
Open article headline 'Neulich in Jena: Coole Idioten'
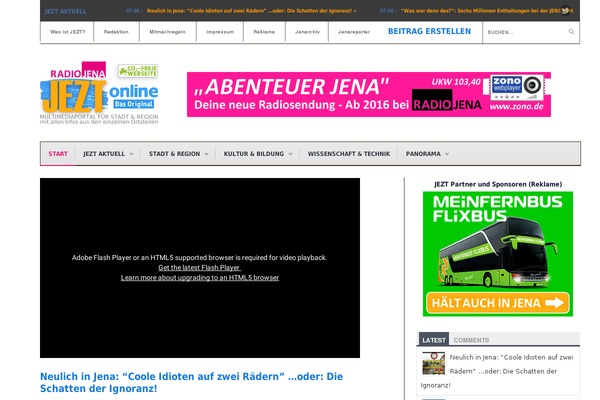191,382
